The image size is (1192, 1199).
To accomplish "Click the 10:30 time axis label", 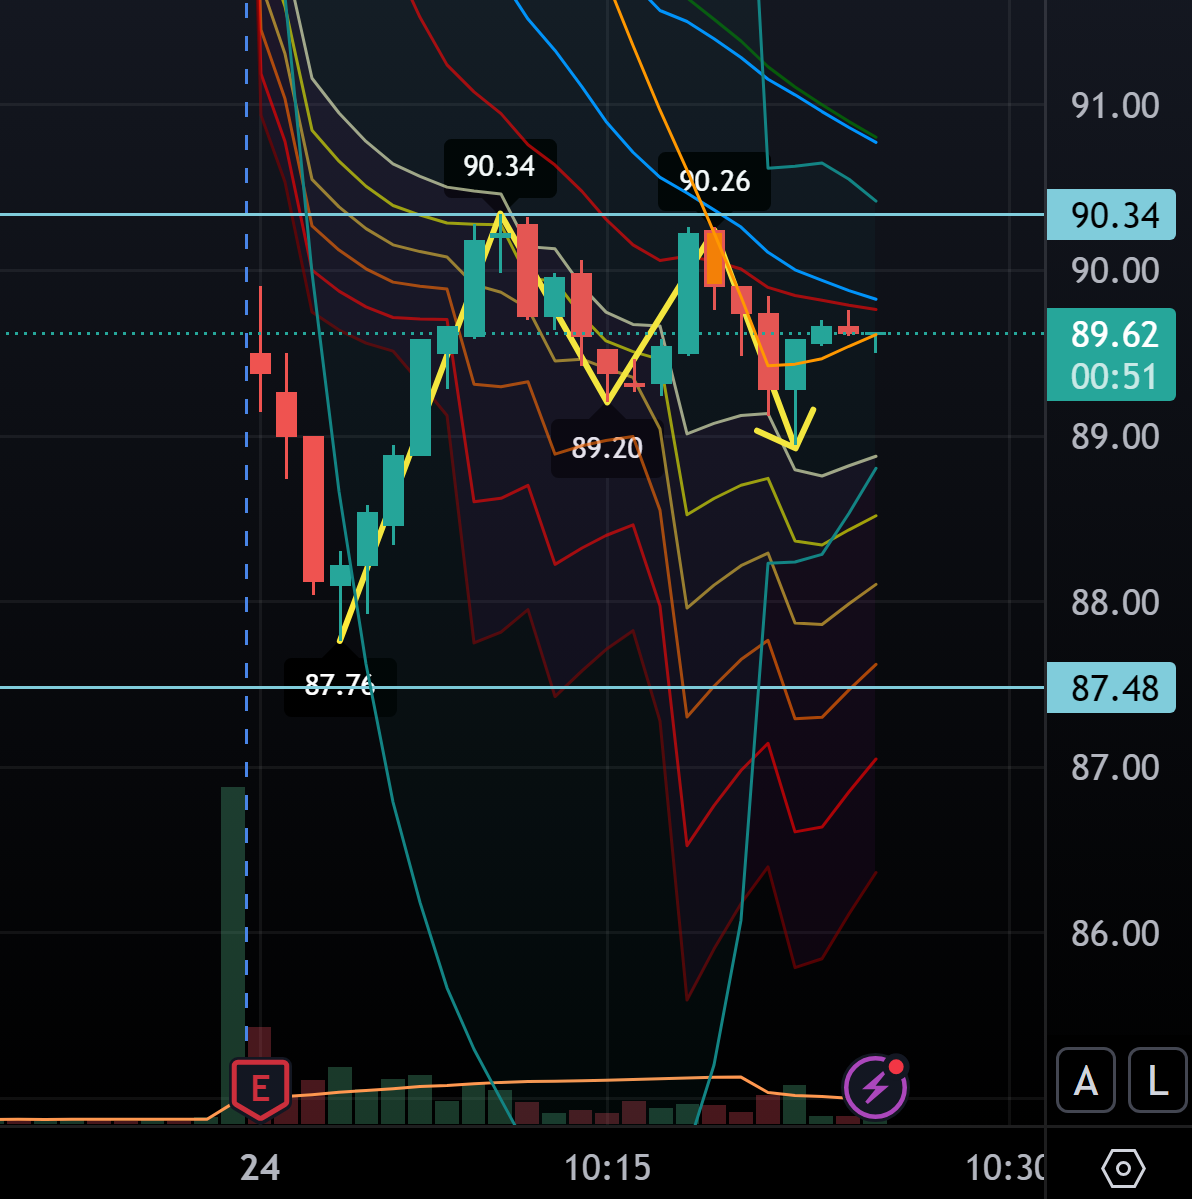I will [1004, 1168].
